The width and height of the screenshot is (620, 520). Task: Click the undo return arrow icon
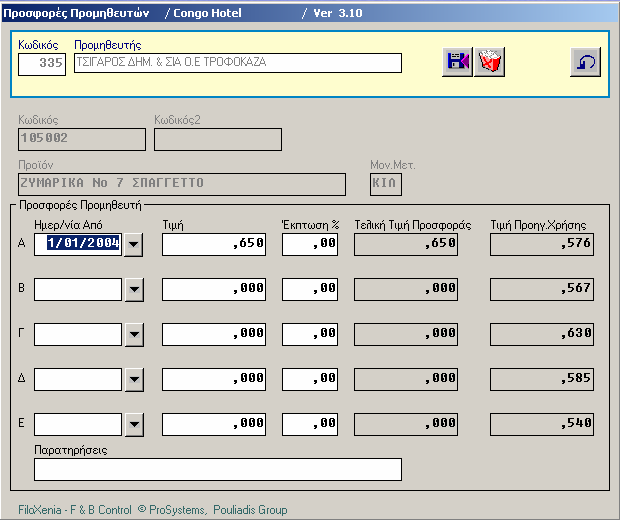(x=586, y=62)
